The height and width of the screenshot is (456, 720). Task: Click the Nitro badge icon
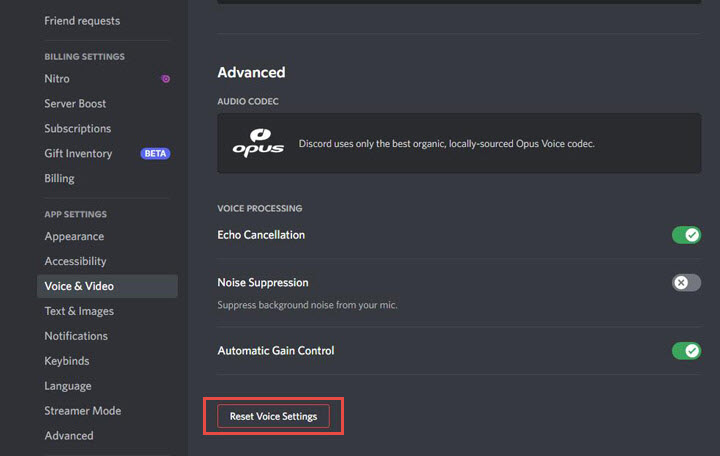pyautogui.click(x=166, y=79)
